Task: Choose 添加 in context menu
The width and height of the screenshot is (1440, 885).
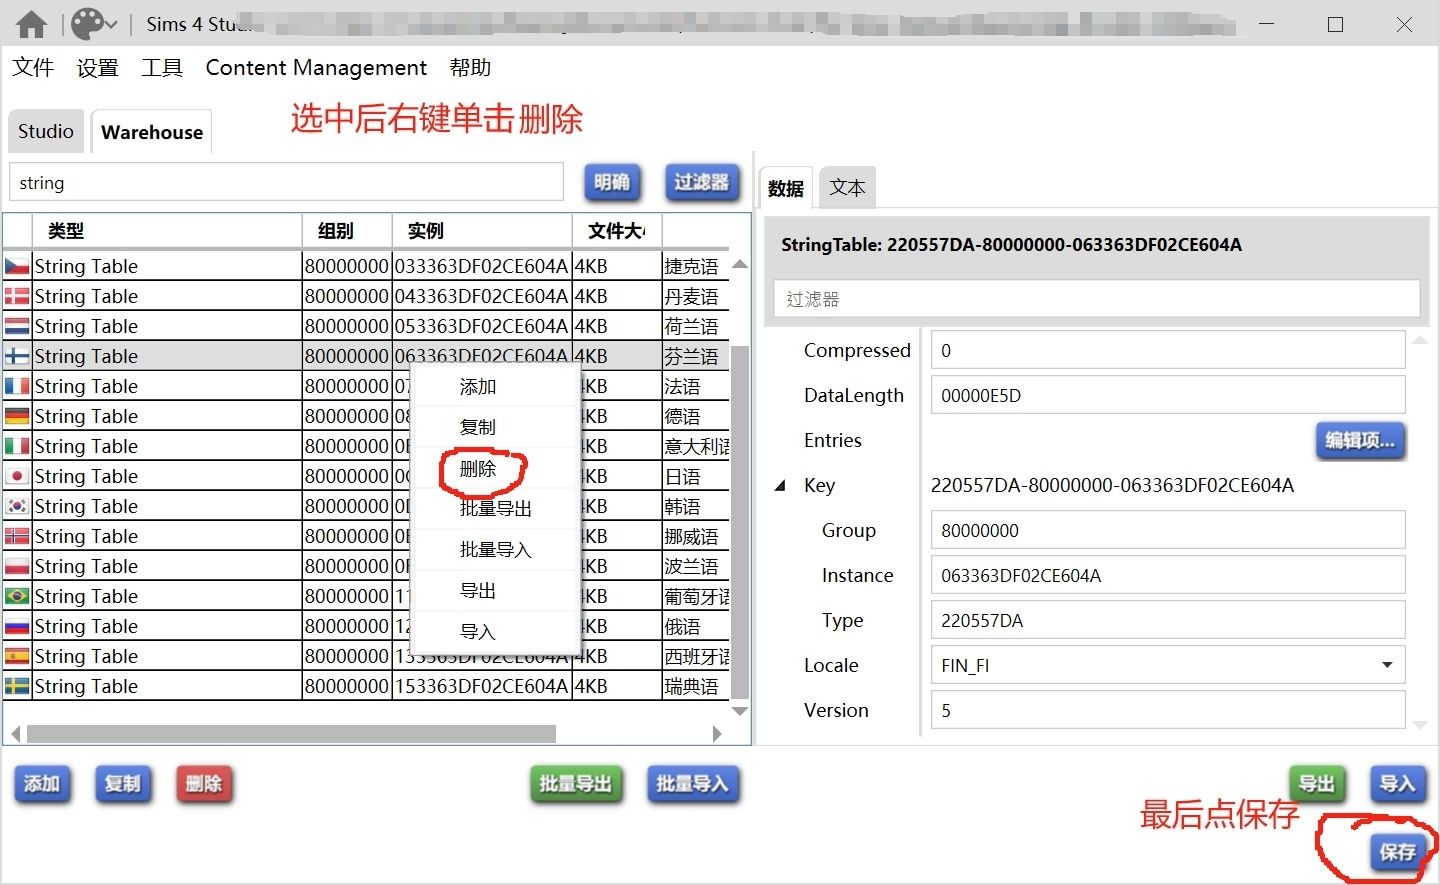Action: click(496, 386)
